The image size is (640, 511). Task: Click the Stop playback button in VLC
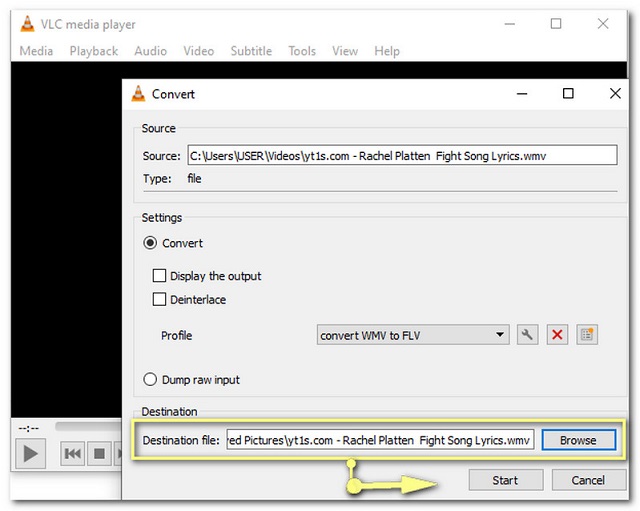(99, 454)
